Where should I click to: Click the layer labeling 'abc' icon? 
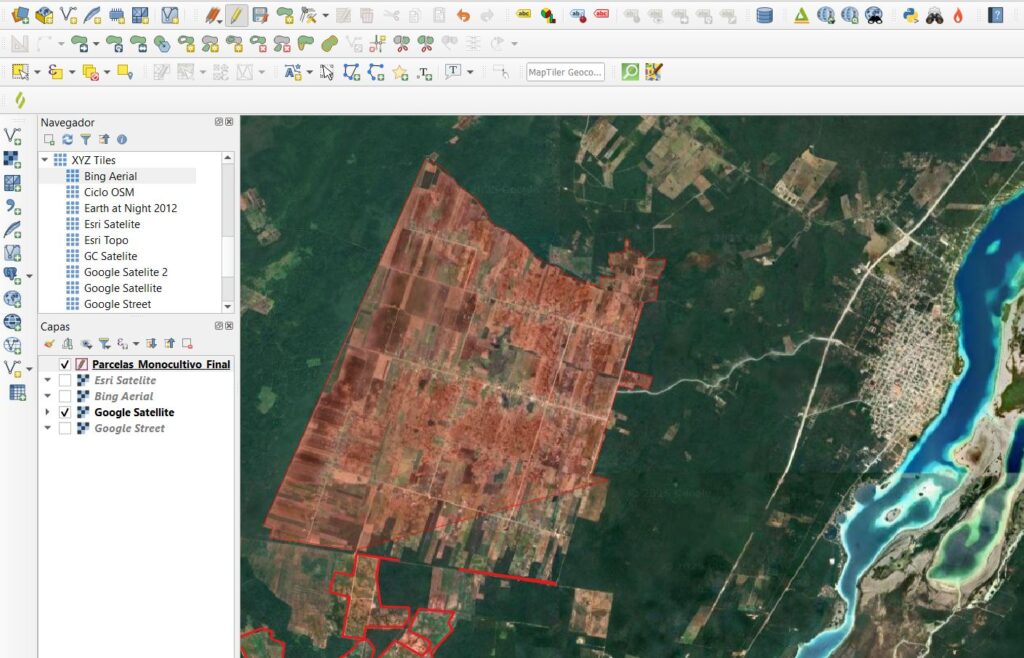coord(524,15)
